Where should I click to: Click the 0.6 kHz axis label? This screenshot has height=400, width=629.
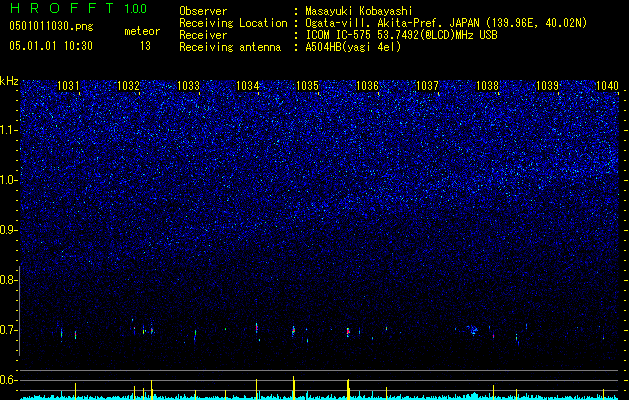pyautogui.click(x=8, y=380)
